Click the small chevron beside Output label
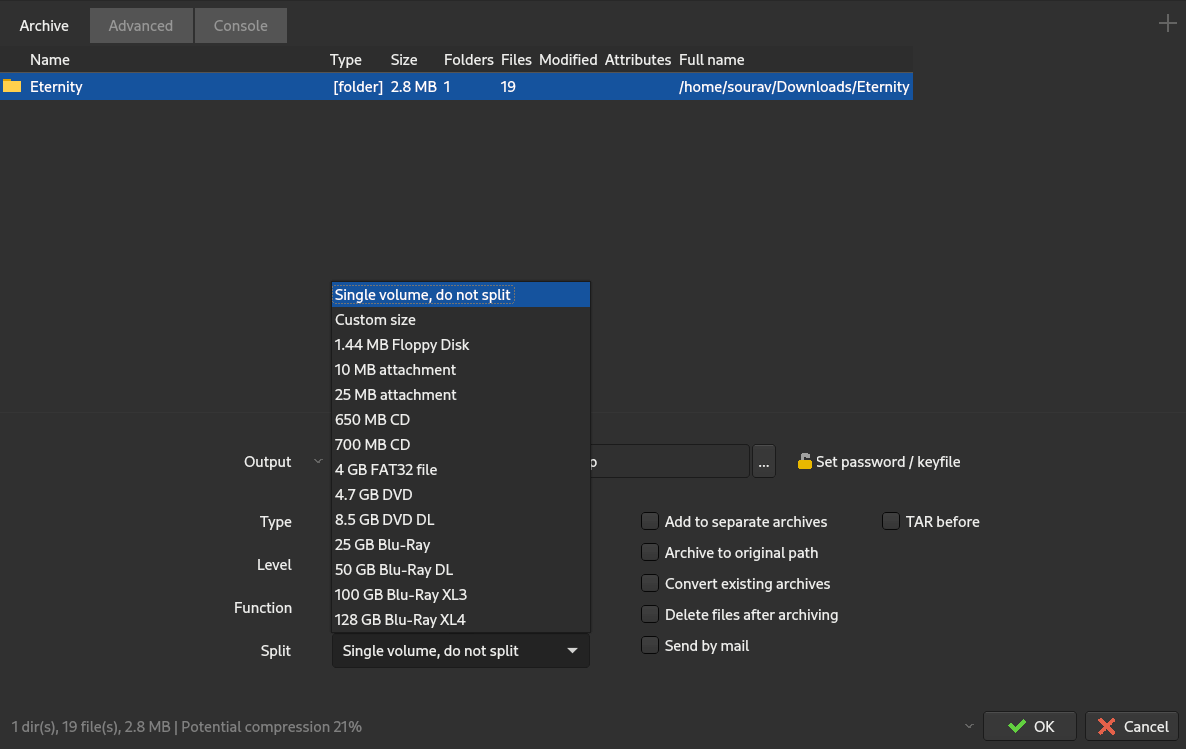 point(318,462)
